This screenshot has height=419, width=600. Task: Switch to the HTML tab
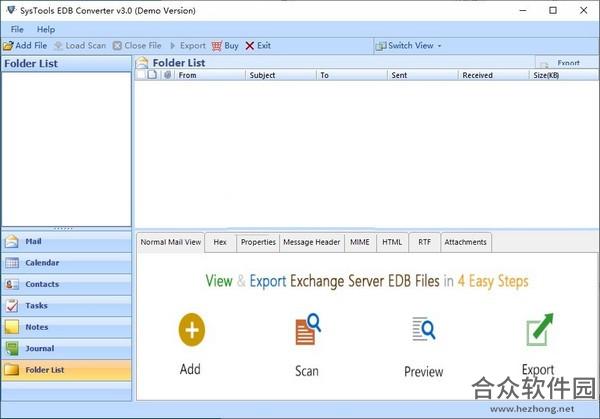tap(392, 242)
